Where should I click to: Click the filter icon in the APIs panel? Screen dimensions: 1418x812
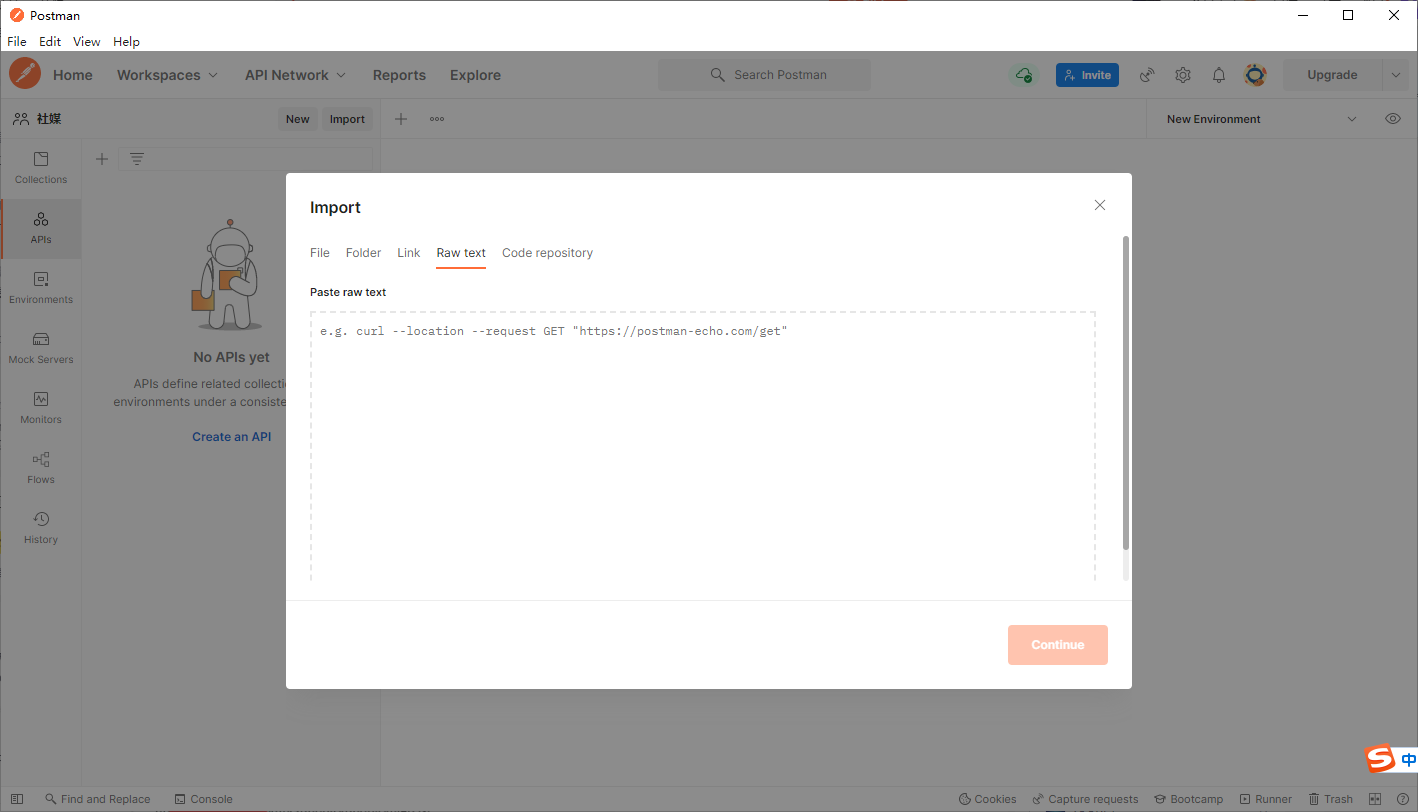tap(137, 159)
